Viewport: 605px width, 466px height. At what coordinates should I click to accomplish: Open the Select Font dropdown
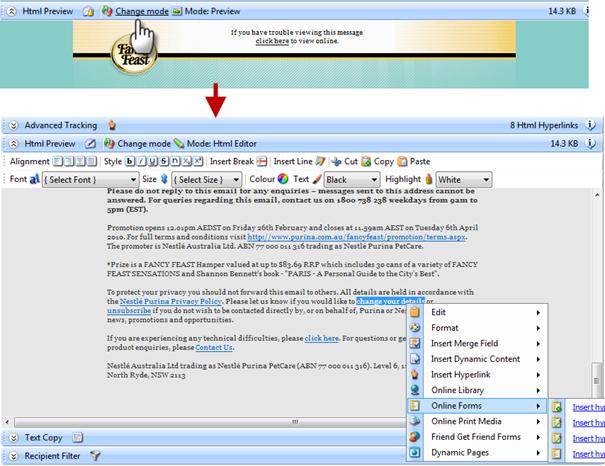point(90,180)
